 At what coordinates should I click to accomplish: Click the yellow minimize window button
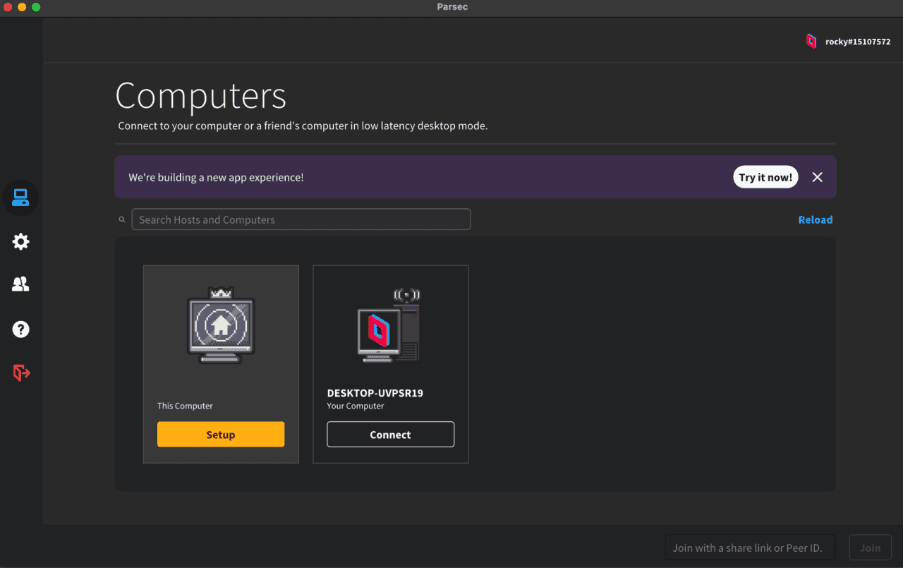coord(22,7)
